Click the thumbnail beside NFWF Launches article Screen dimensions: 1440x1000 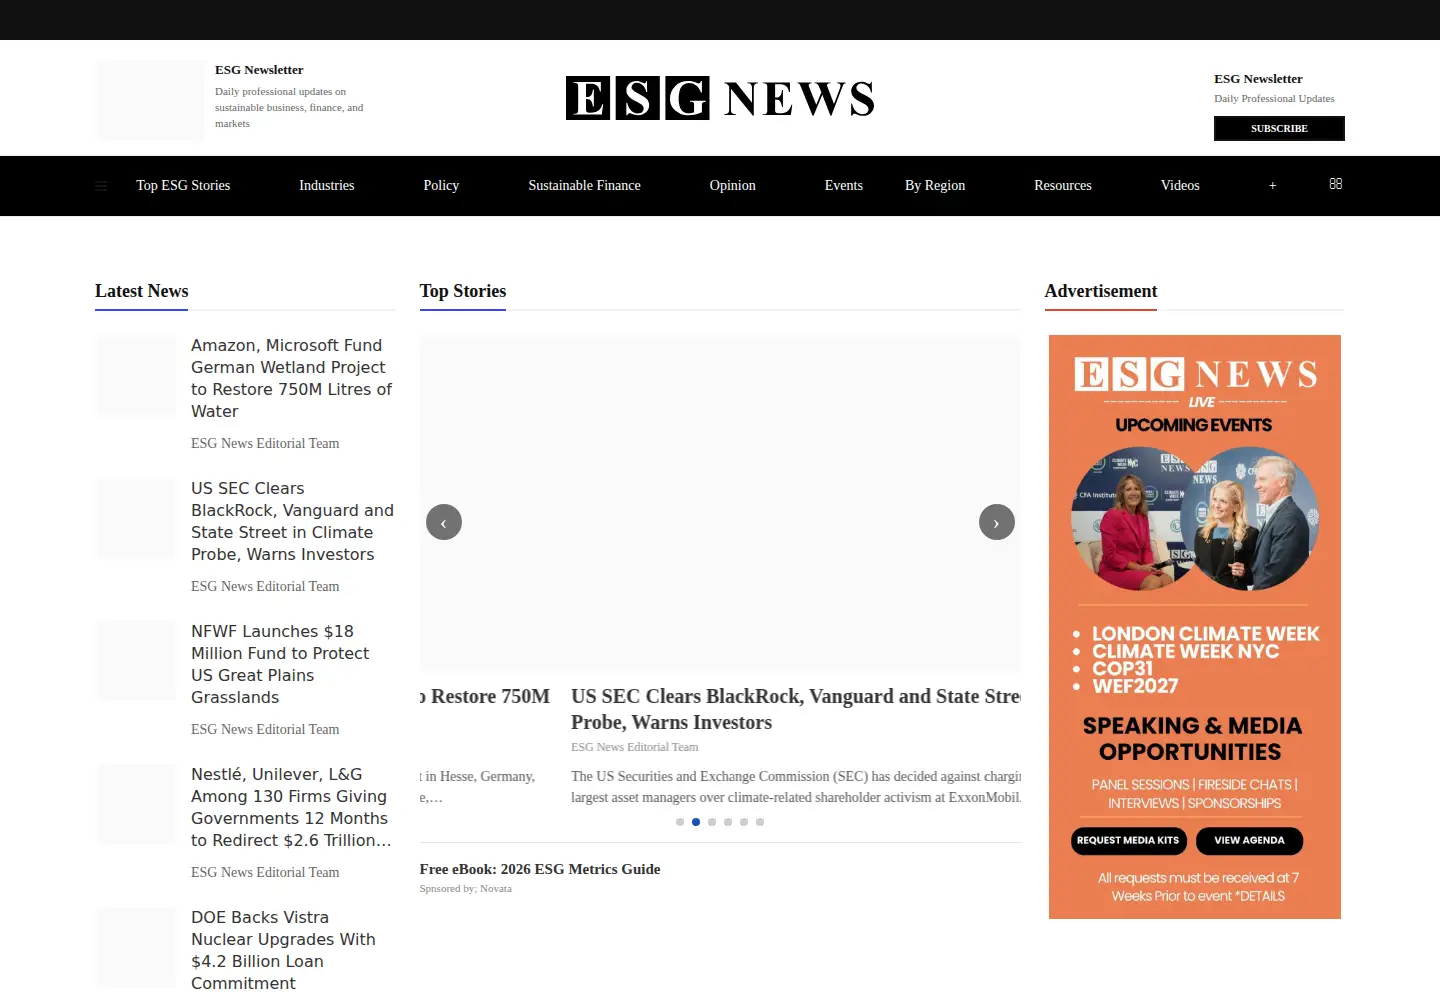(x=136, y=661)
